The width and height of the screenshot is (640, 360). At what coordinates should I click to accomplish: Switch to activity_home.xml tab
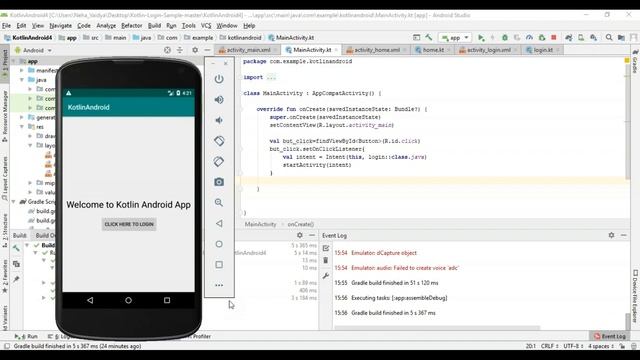coord(377,50)
